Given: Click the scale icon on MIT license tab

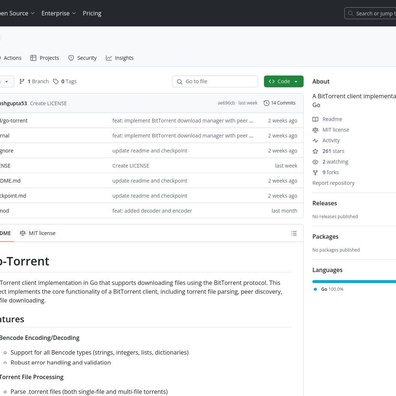Looking at the screenshot, I should [23, 233].
